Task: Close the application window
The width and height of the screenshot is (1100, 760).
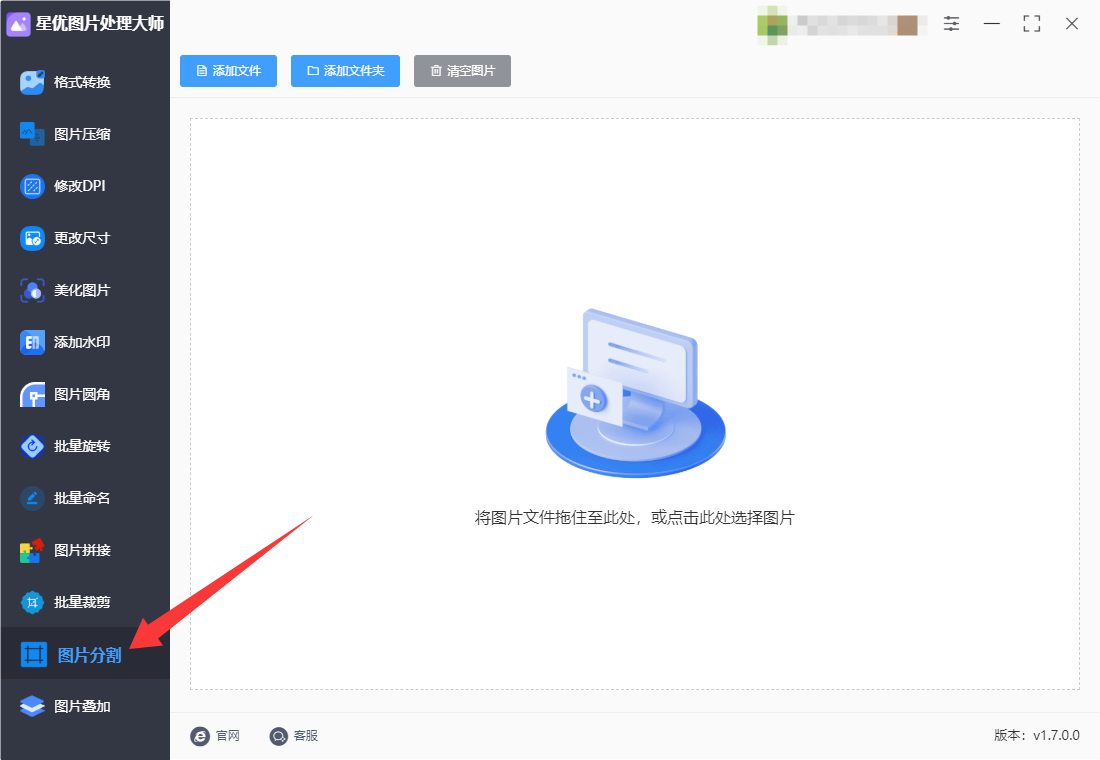Action: click(x=1071, y=24)
